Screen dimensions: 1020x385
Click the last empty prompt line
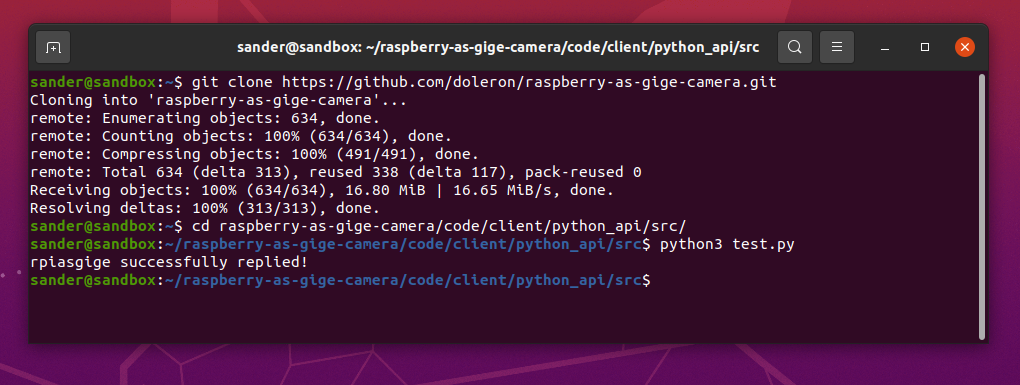click(340, 281)
